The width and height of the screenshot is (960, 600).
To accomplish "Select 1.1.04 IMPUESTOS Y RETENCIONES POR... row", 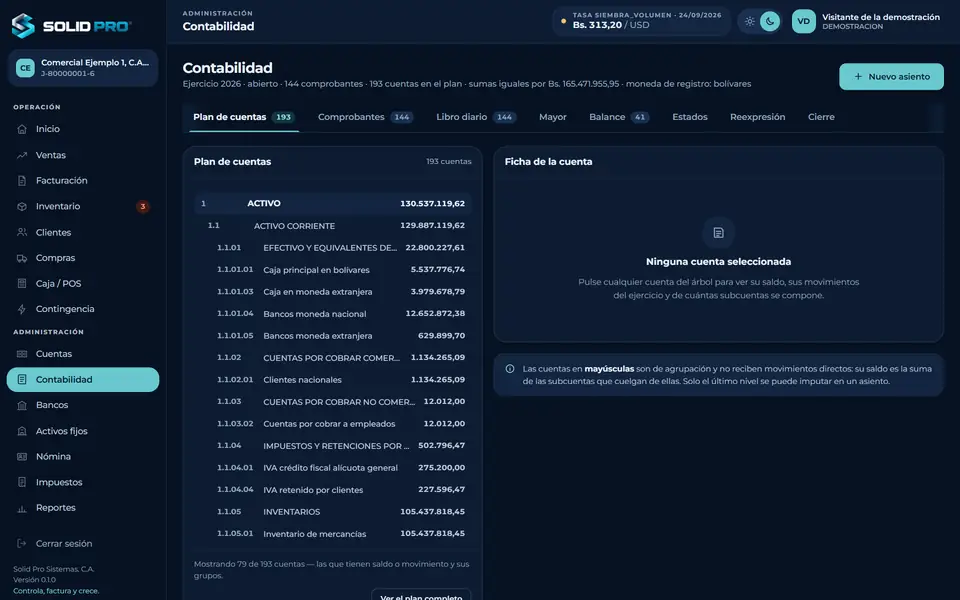I will (x=332, y=446).
